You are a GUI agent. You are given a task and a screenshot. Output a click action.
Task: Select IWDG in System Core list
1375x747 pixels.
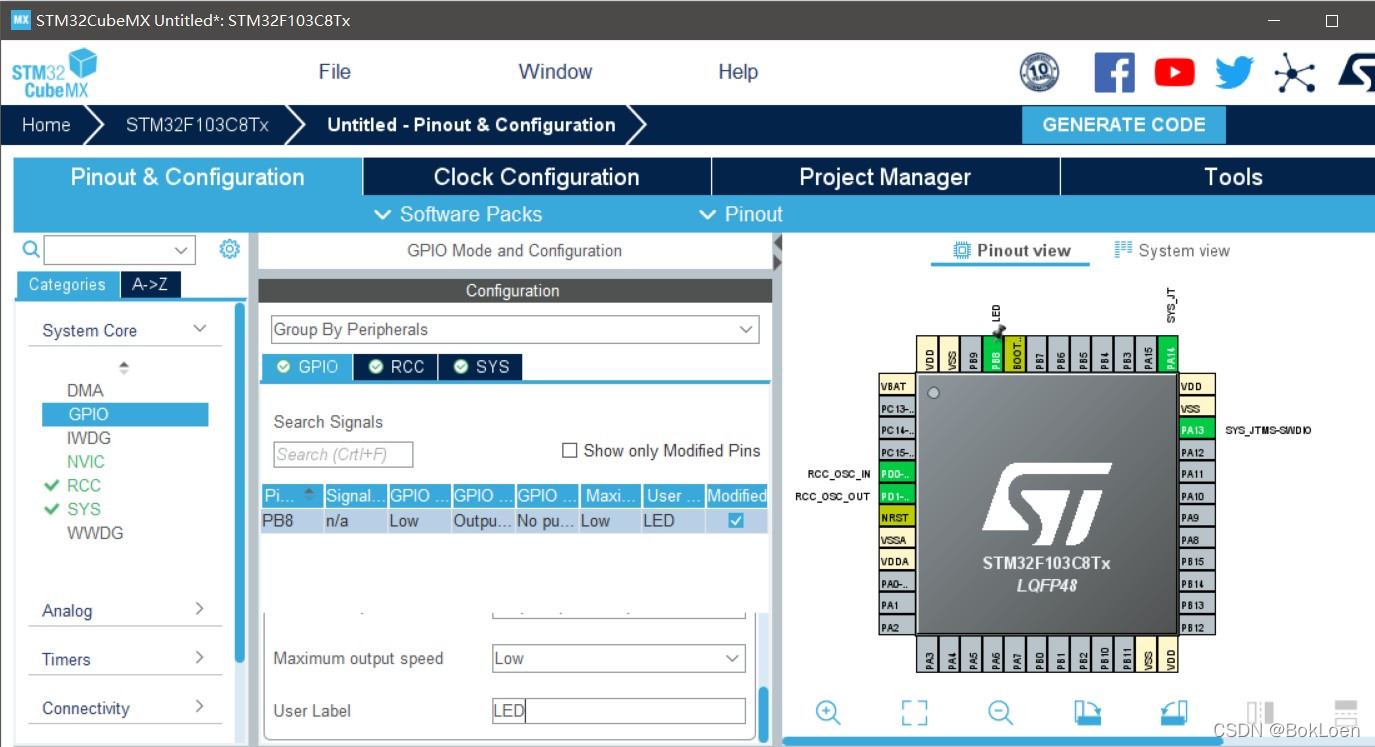coord(88,438)
